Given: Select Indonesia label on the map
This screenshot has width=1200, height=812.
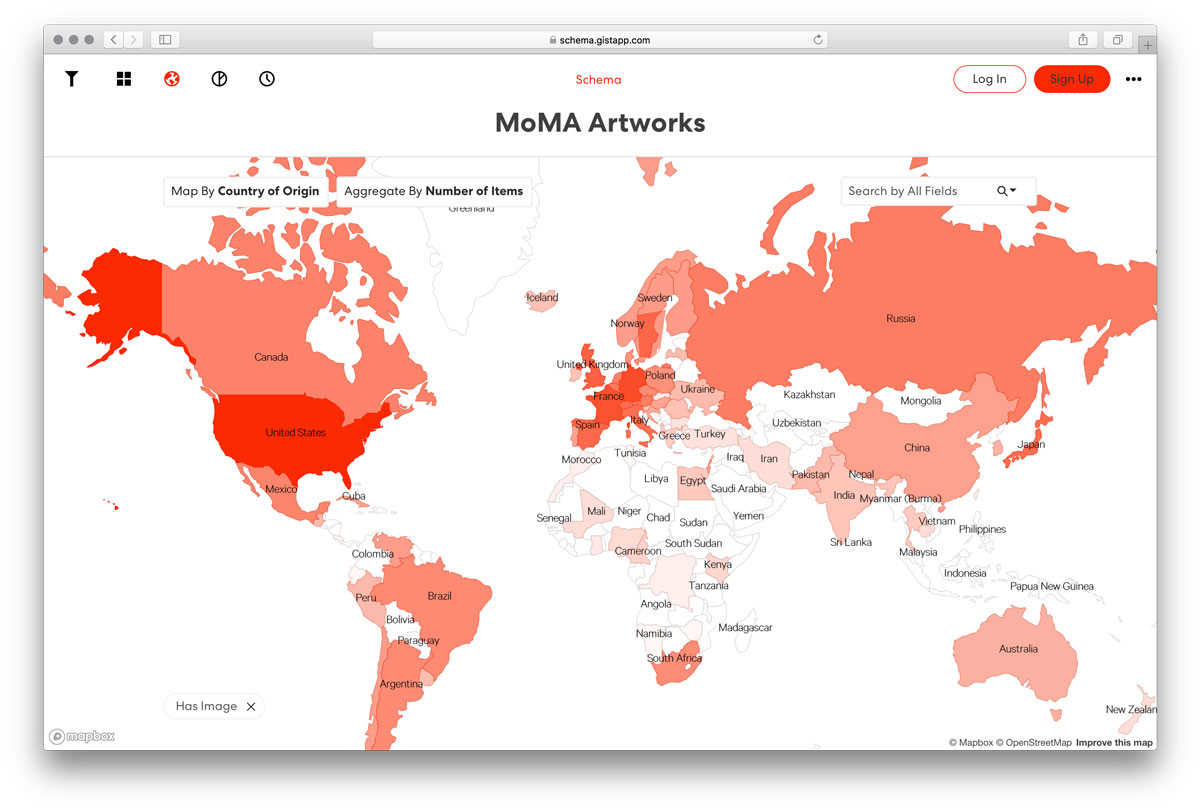Looking at the screenshot, I should 965,573.
